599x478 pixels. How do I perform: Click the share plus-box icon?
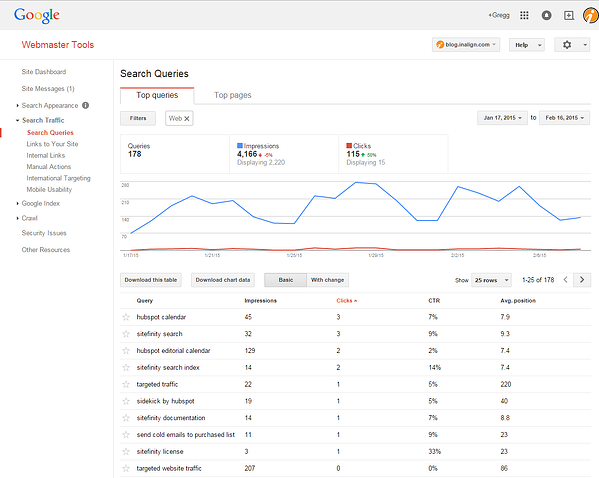click(569, 15)
